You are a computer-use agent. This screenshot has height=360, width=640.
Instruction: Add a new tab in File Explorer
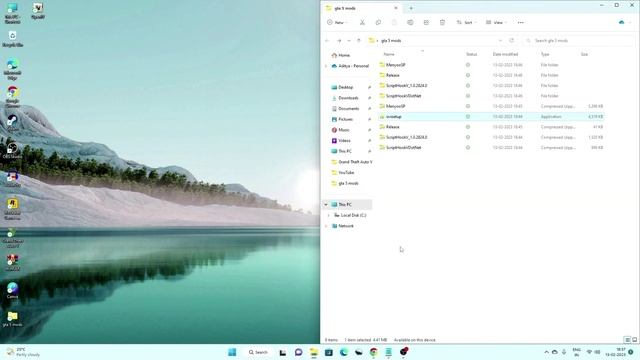point(411,8)
